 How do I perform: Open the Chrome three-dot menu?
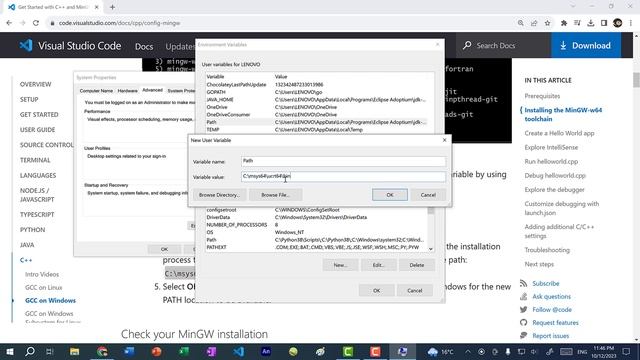pos(631,23)
